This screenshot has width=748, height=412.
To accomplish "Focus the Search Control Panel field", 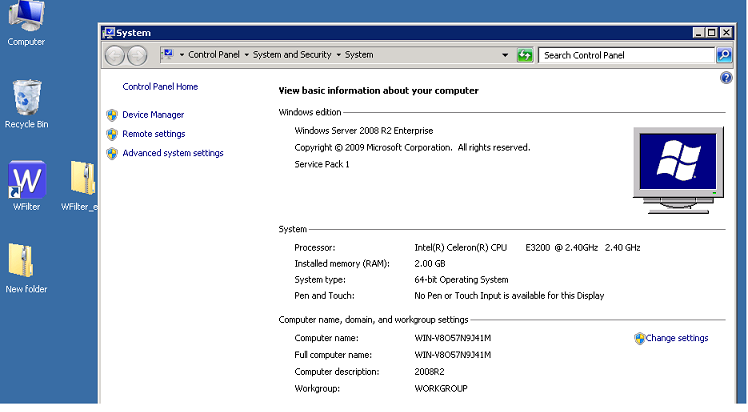I will tap(625, 55).
